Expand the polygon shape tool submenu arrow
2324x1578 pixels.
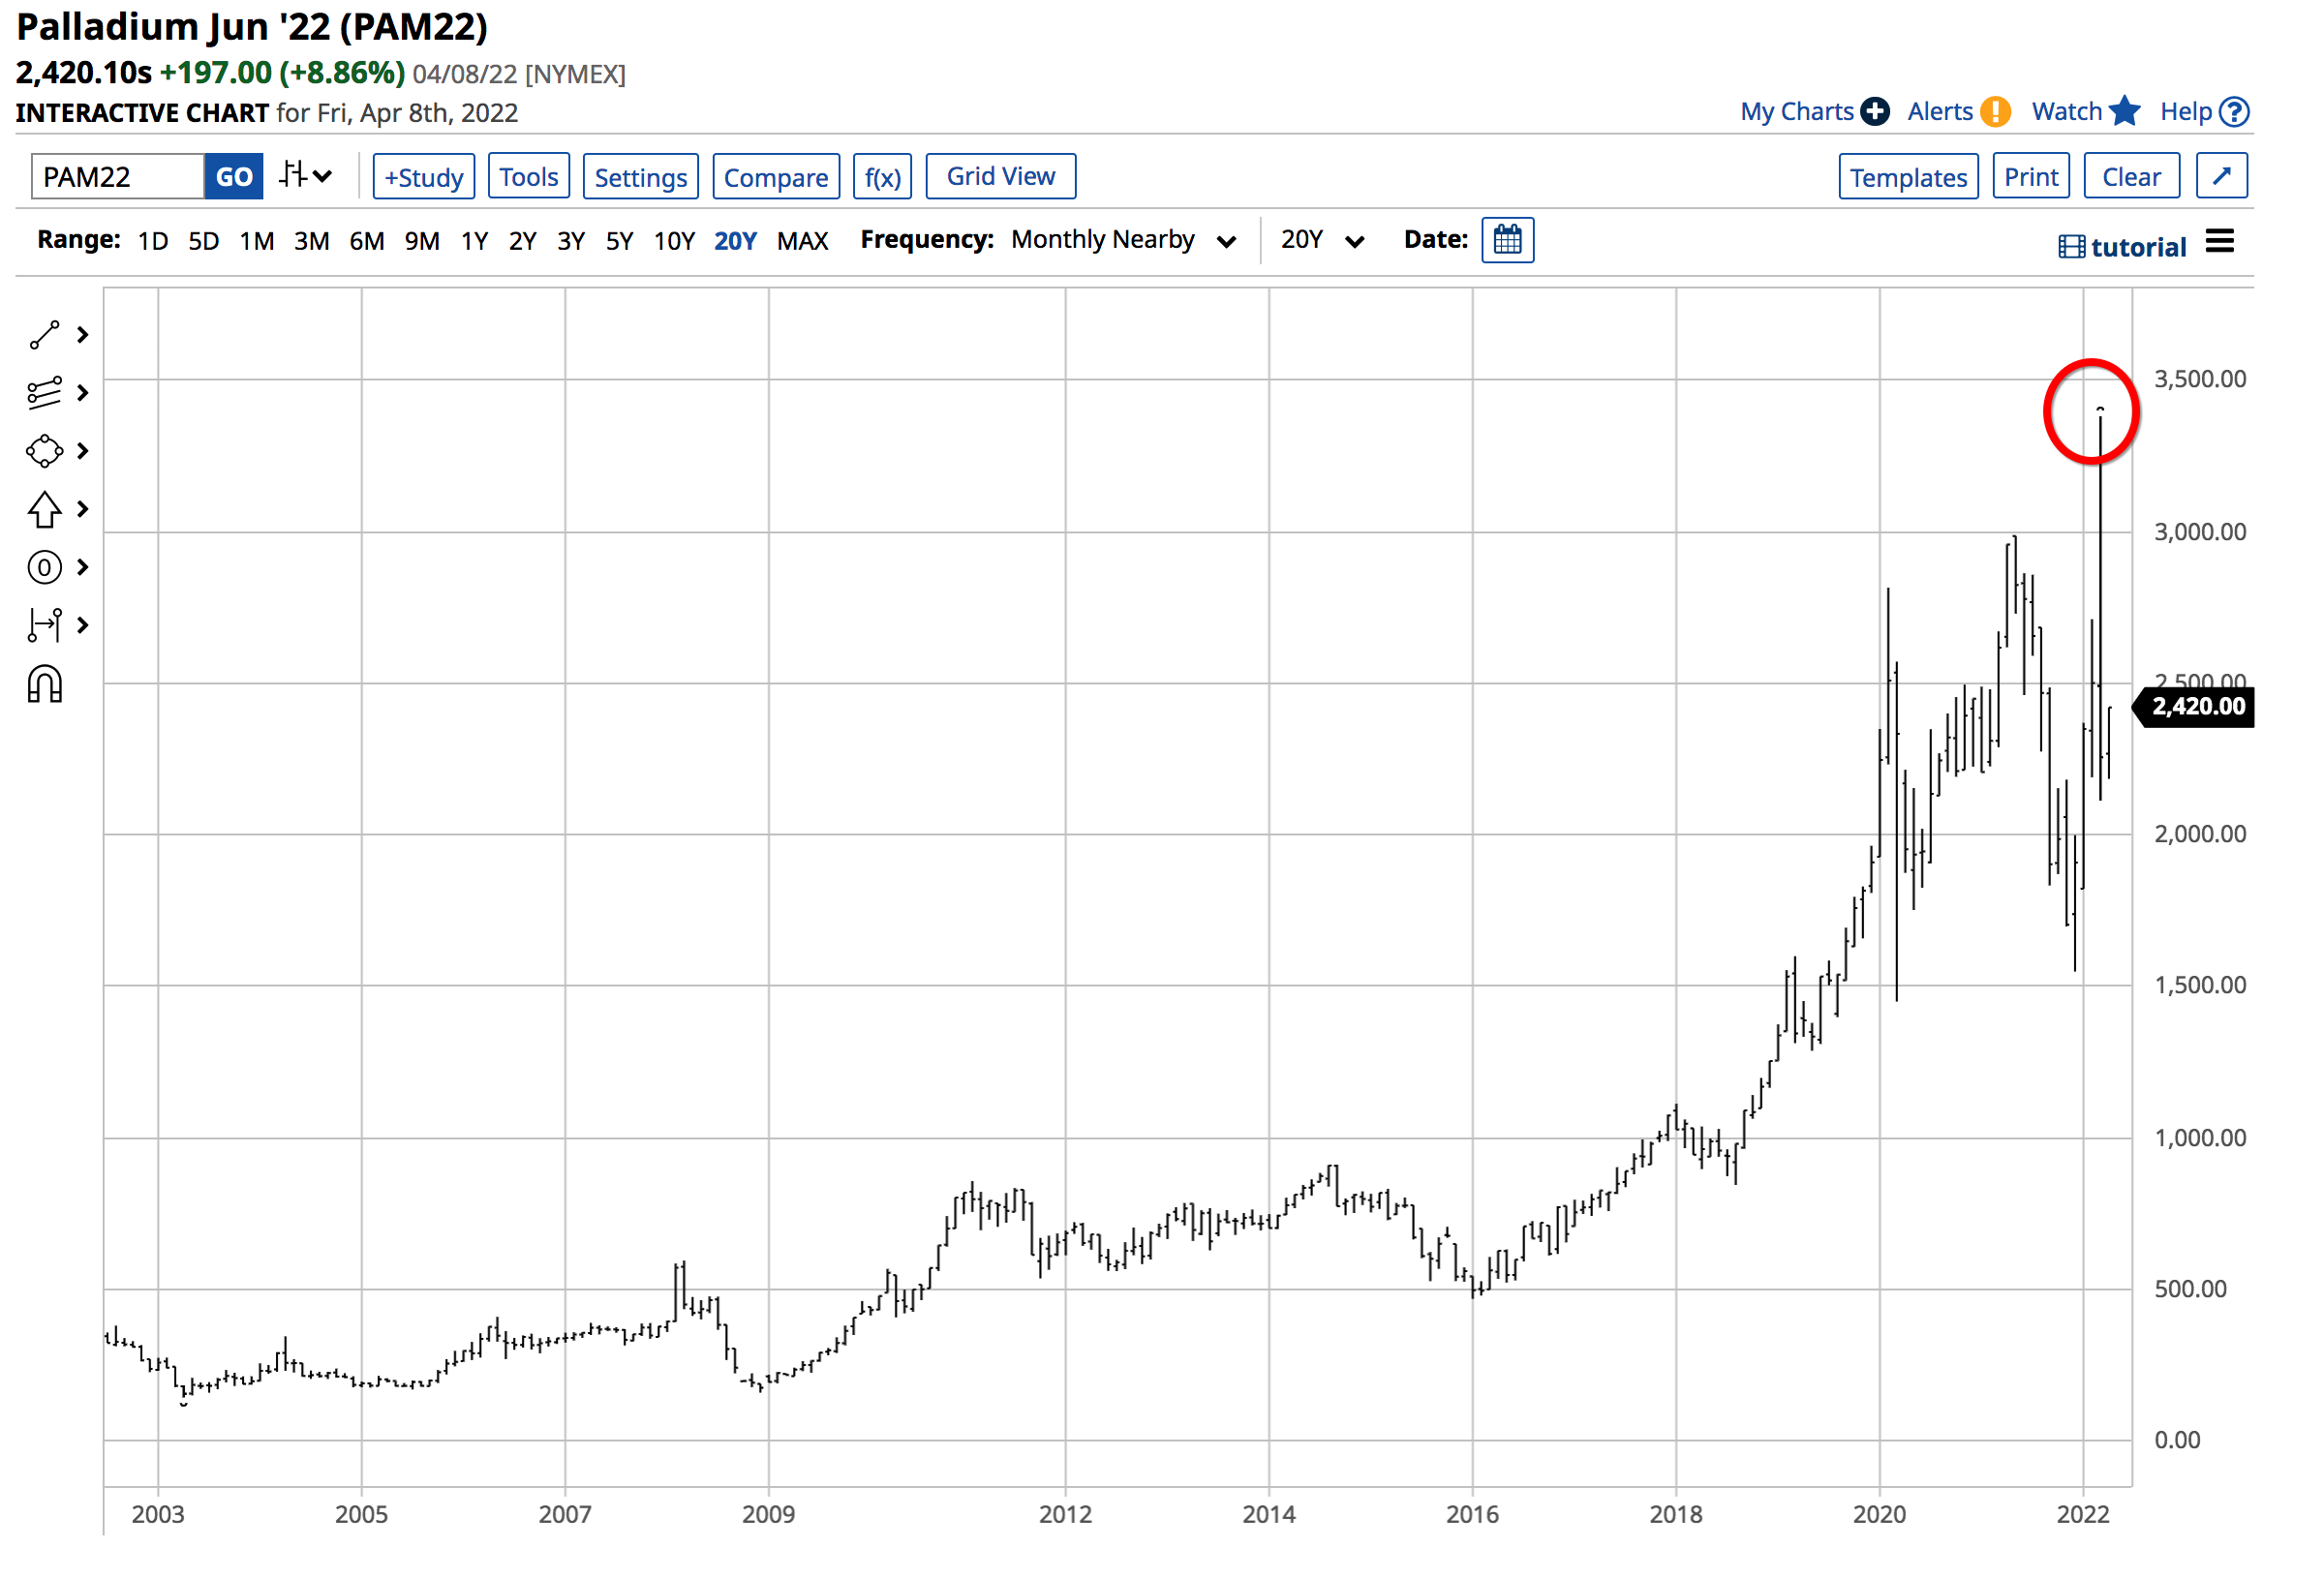[83, 452]
